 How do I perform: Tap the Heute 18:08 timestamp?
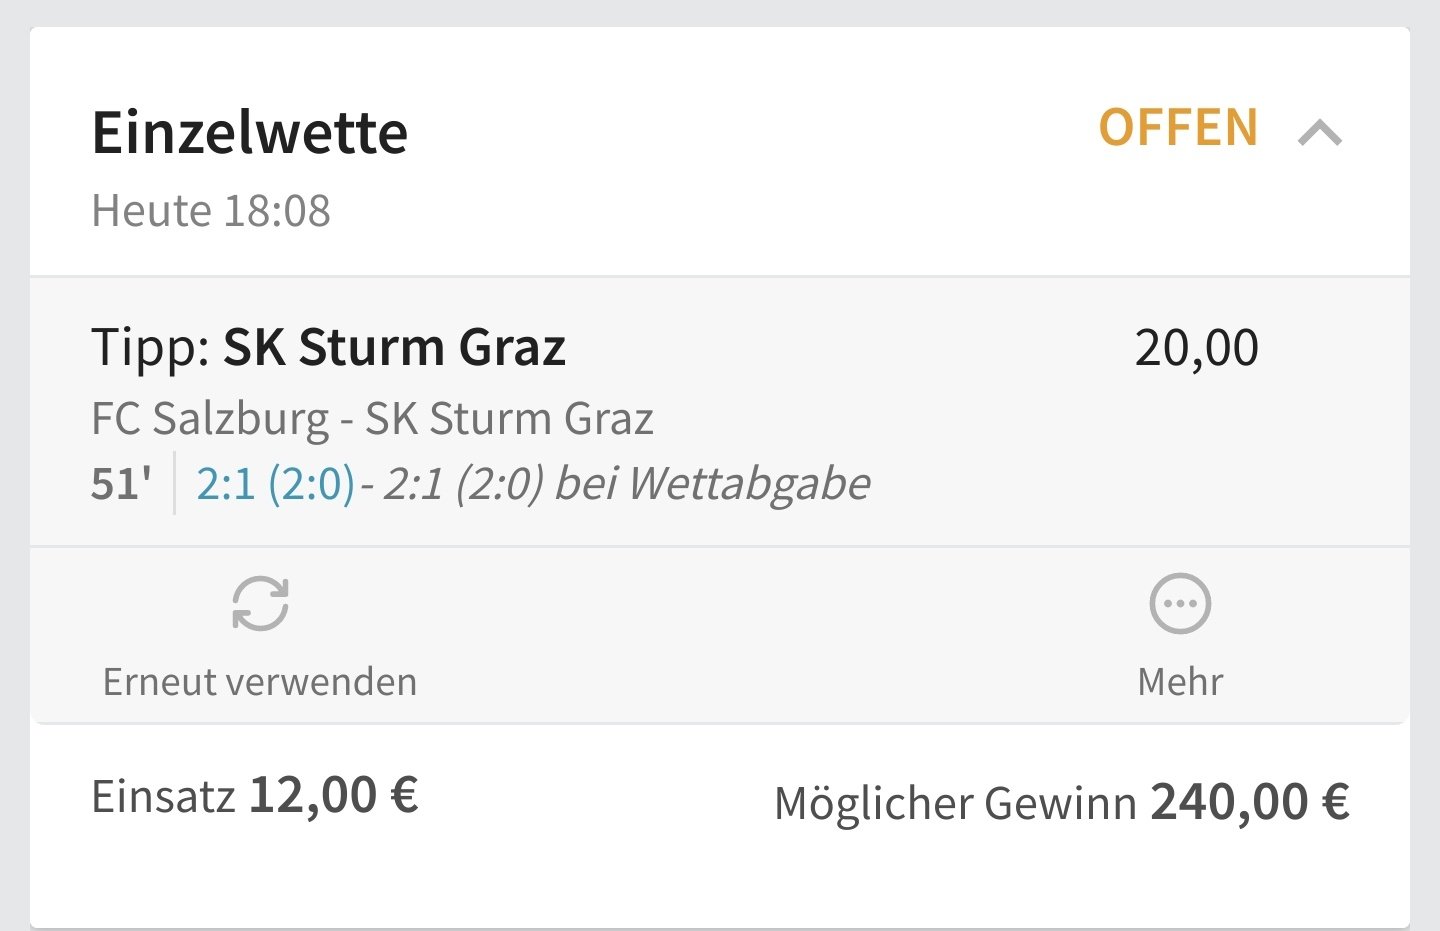tap(211, 211)
